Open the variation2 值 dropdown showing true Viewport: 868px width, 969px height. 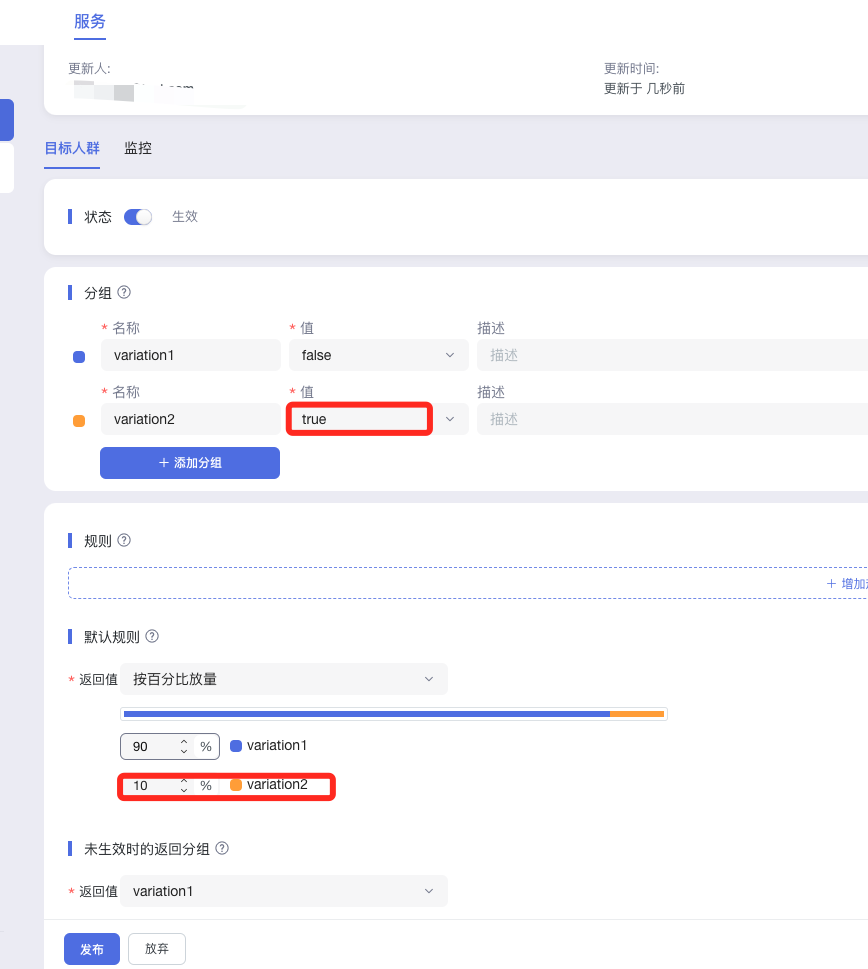(378, 419)
